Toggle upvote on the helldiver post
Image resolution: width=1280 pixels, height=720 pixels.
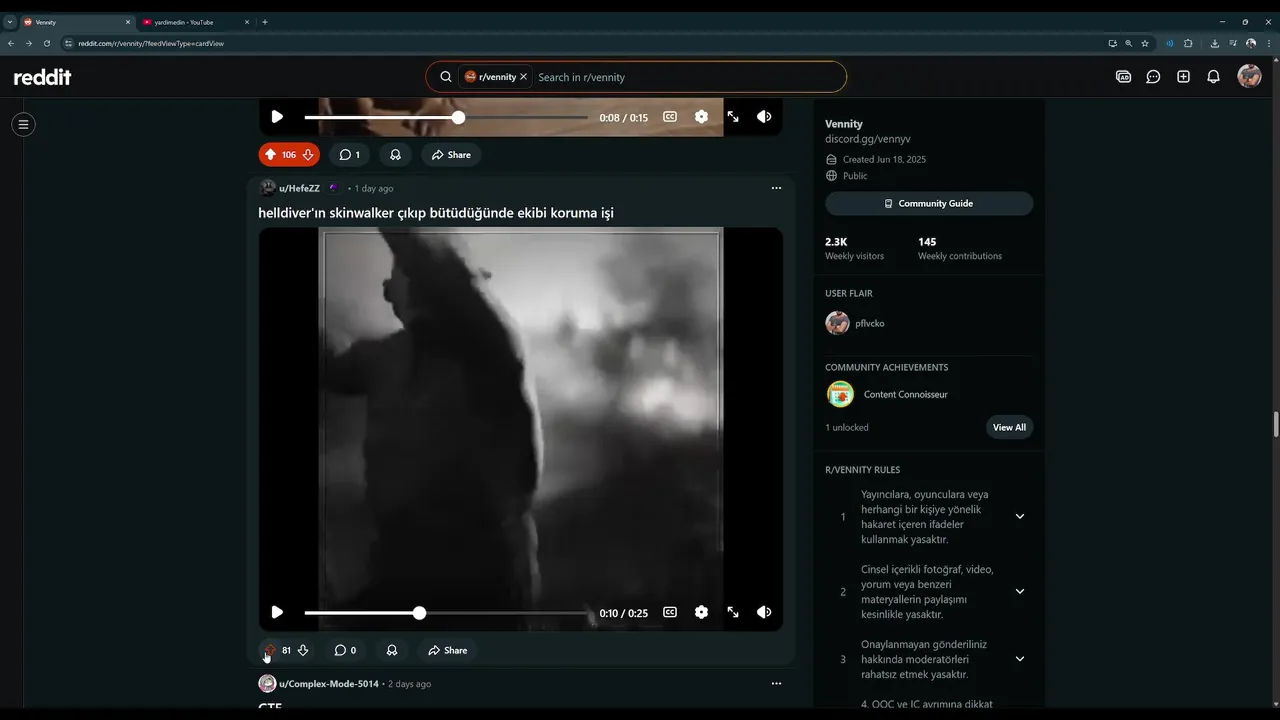pyautogui.click(x=269, y=650)
